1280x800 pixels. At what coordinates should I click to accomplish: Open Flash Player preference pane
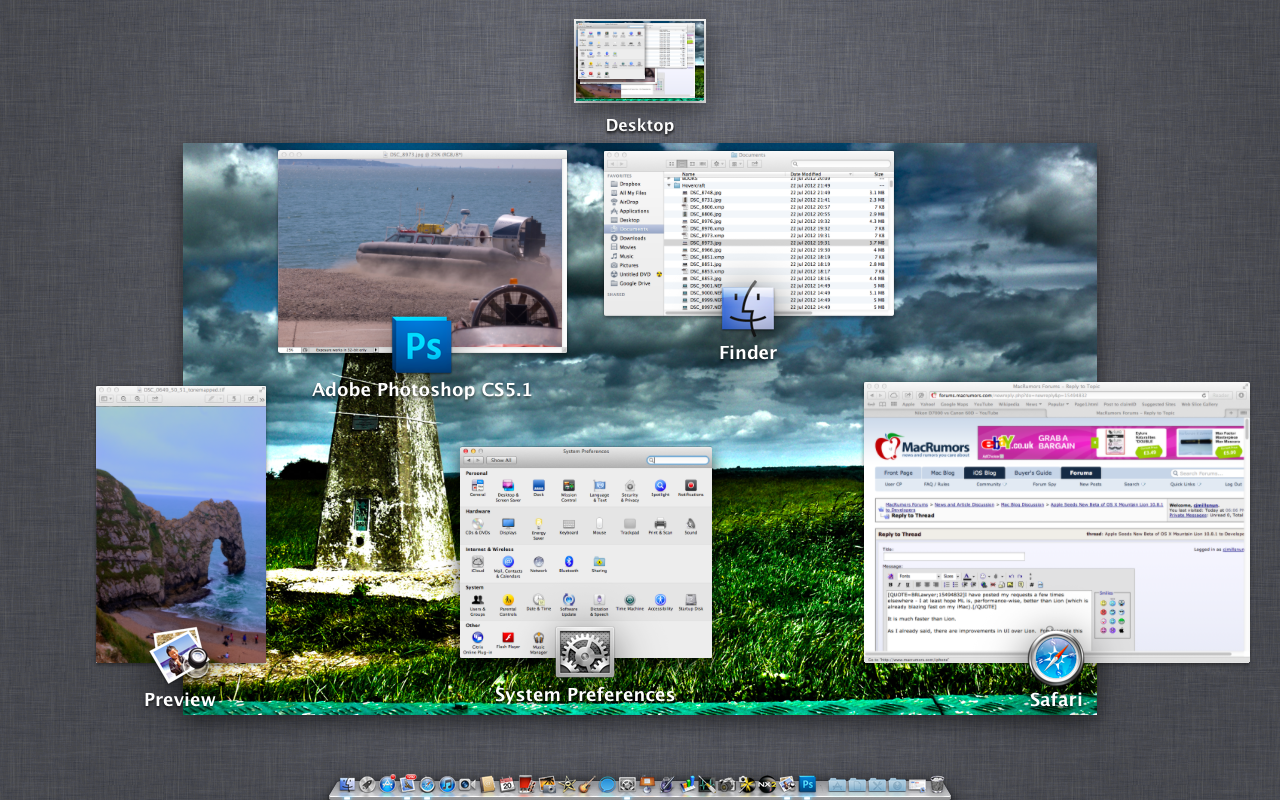[x=508, y=640]
